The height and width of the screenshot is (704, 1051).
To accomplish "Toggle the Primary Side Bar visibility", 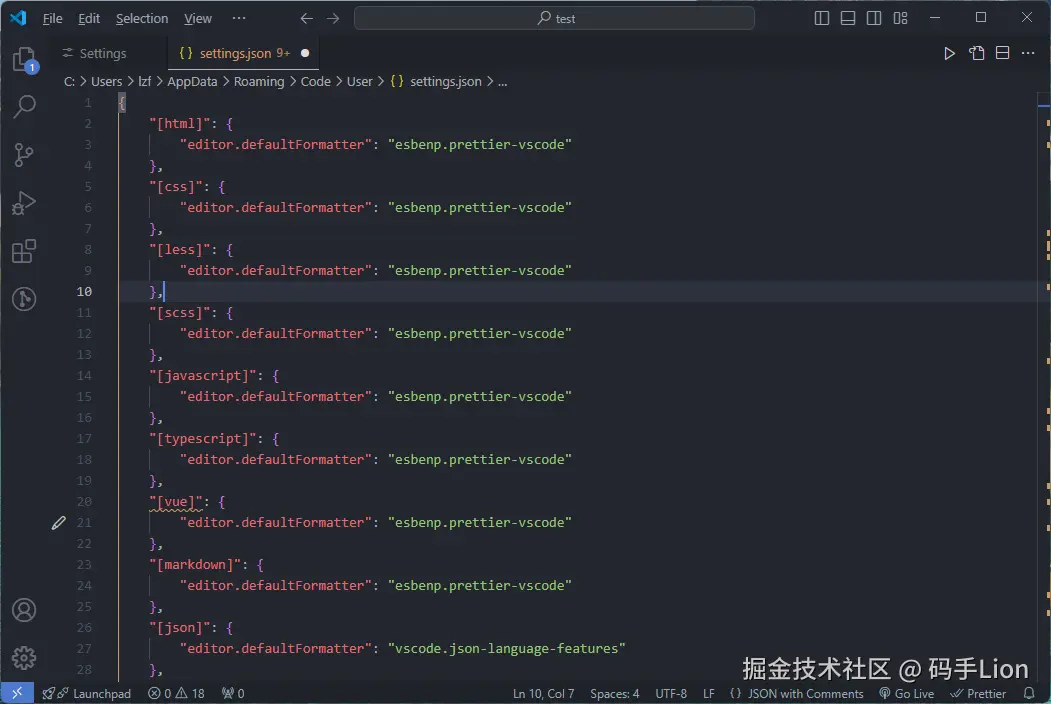I will pos(821,17).
